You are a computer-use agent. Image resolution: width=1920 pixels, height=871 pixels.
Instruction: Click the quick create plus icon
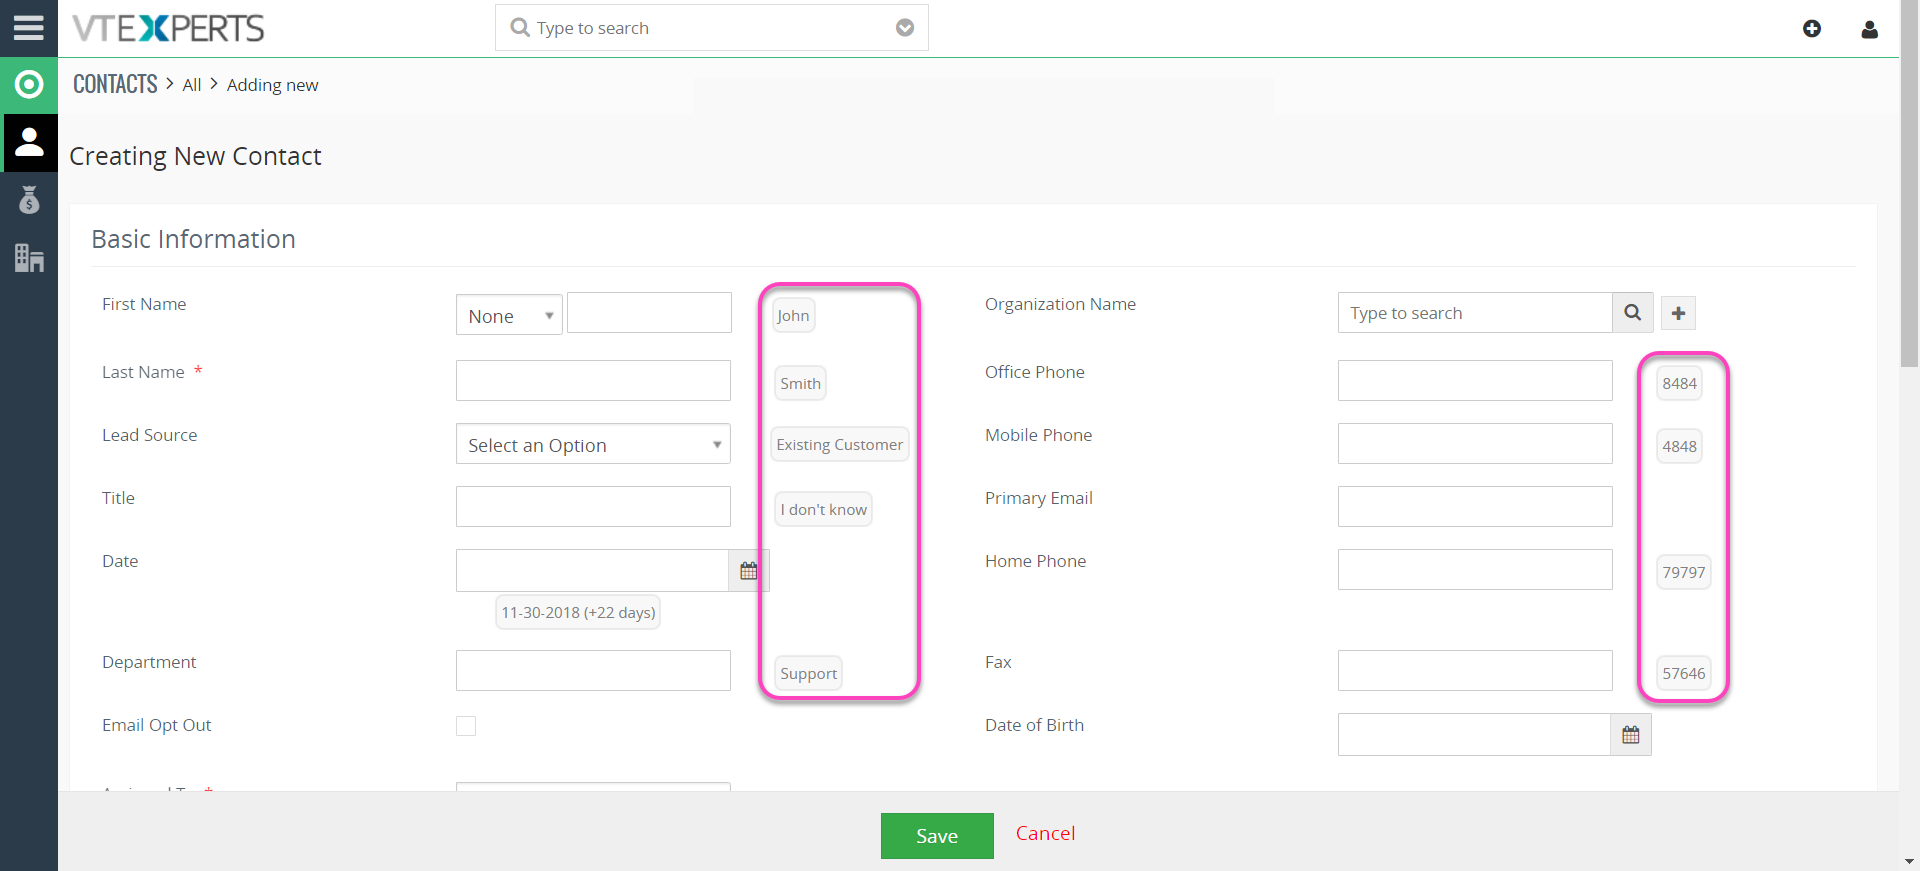coord(1812,28)
